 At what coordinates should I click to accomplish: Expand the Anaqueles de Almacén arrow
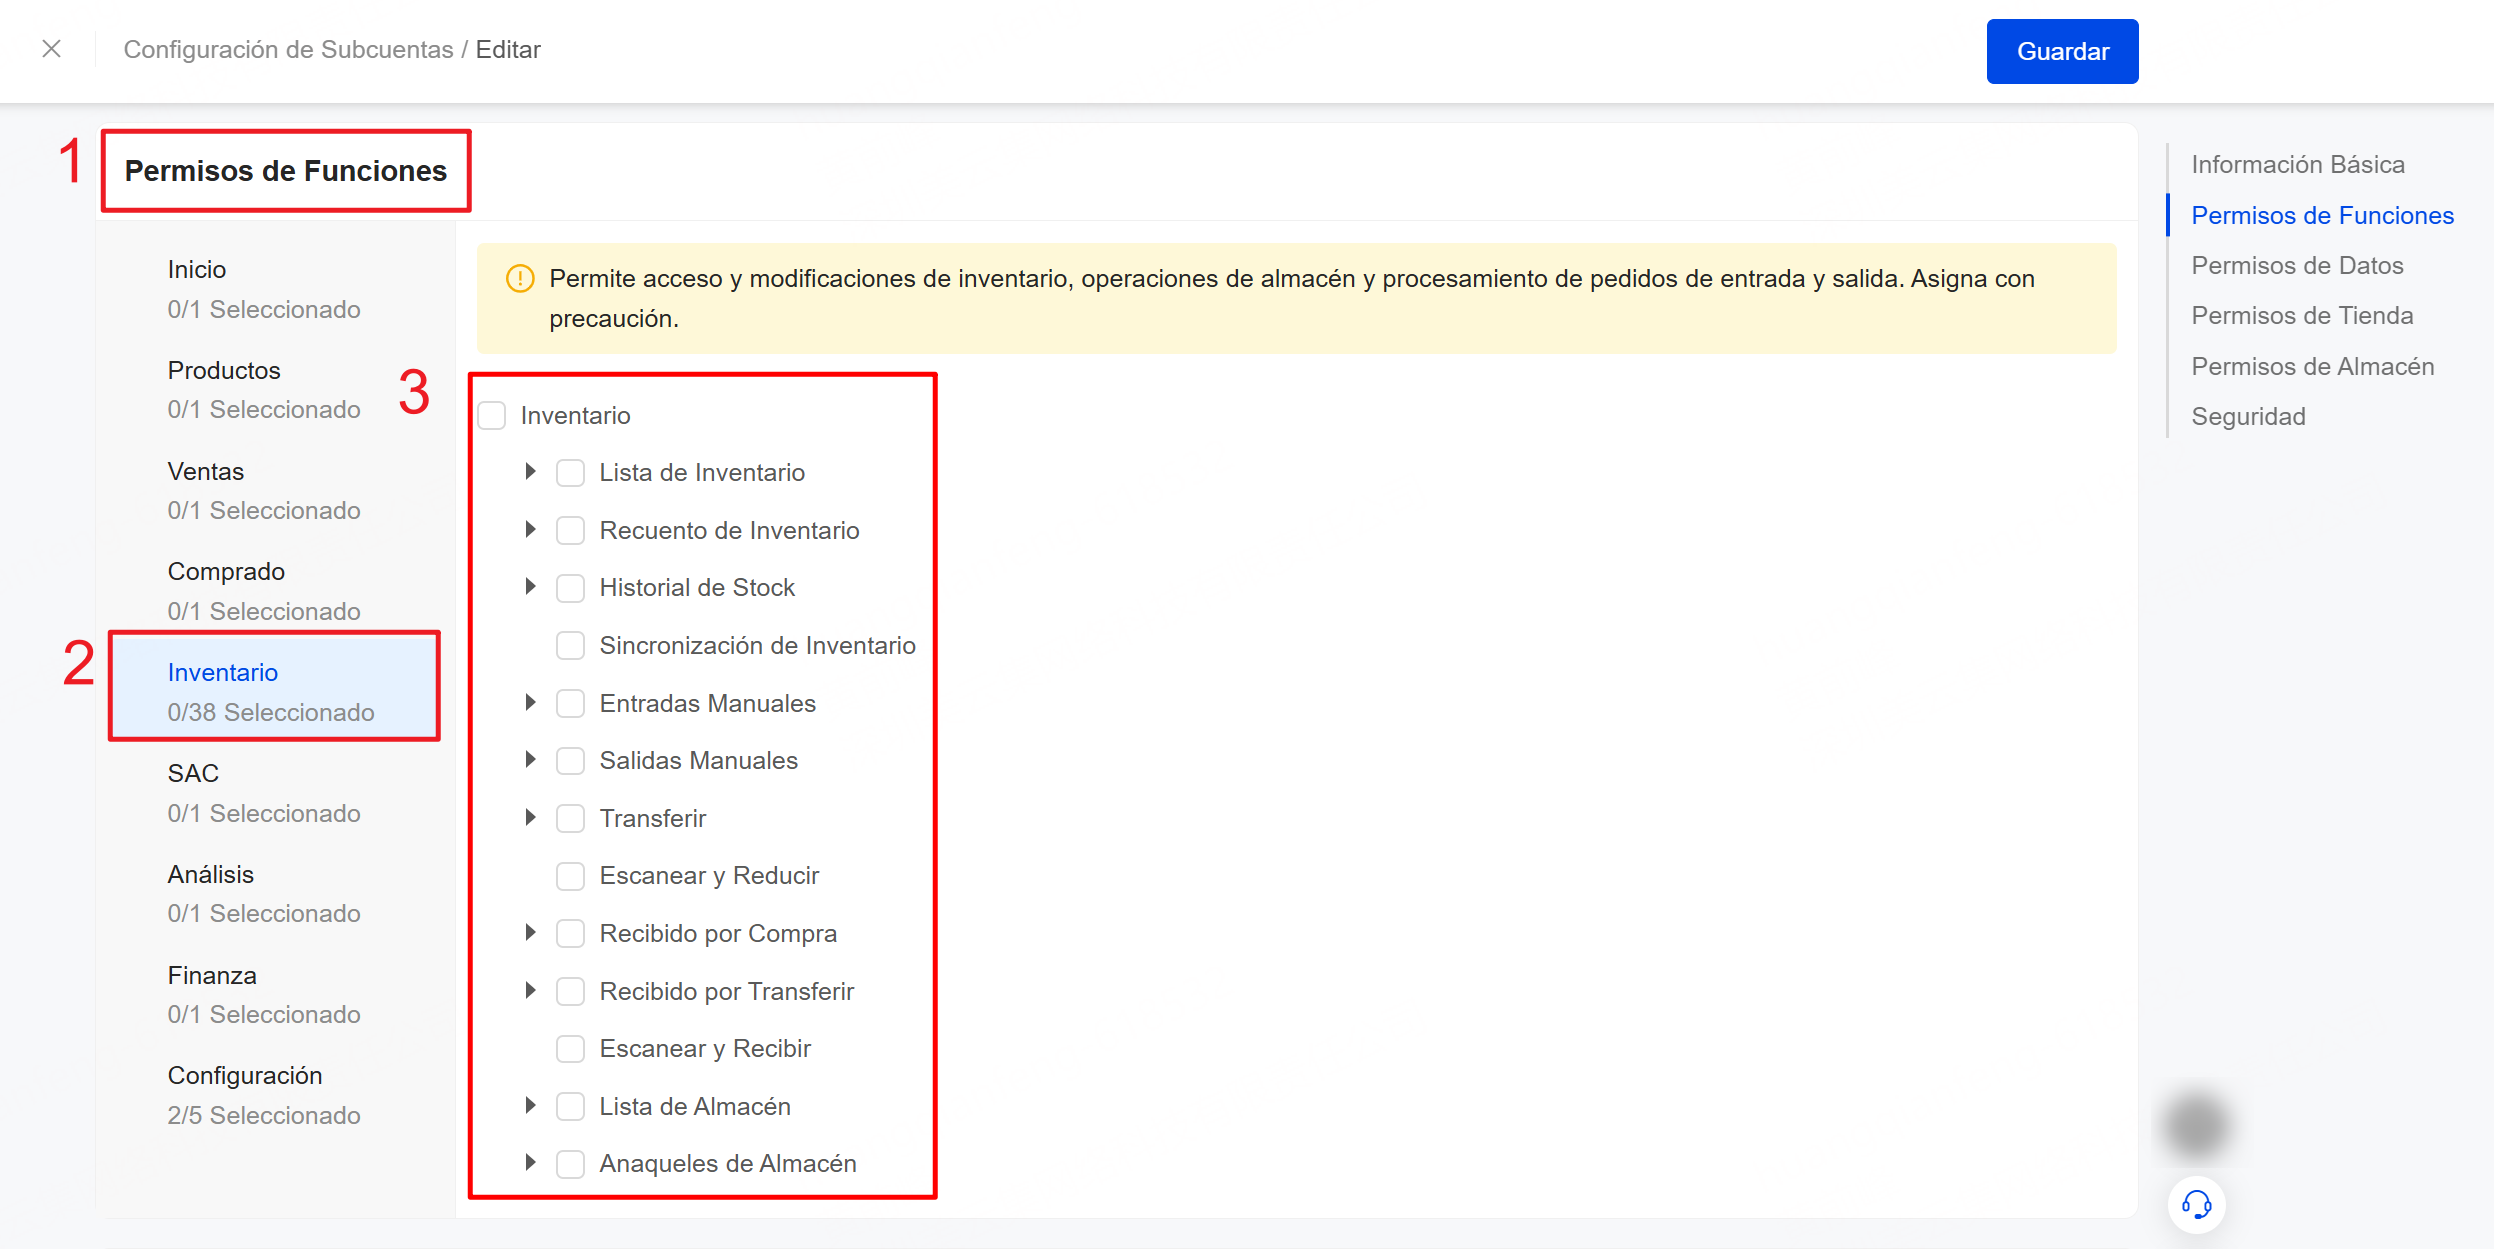point(531,1162)
